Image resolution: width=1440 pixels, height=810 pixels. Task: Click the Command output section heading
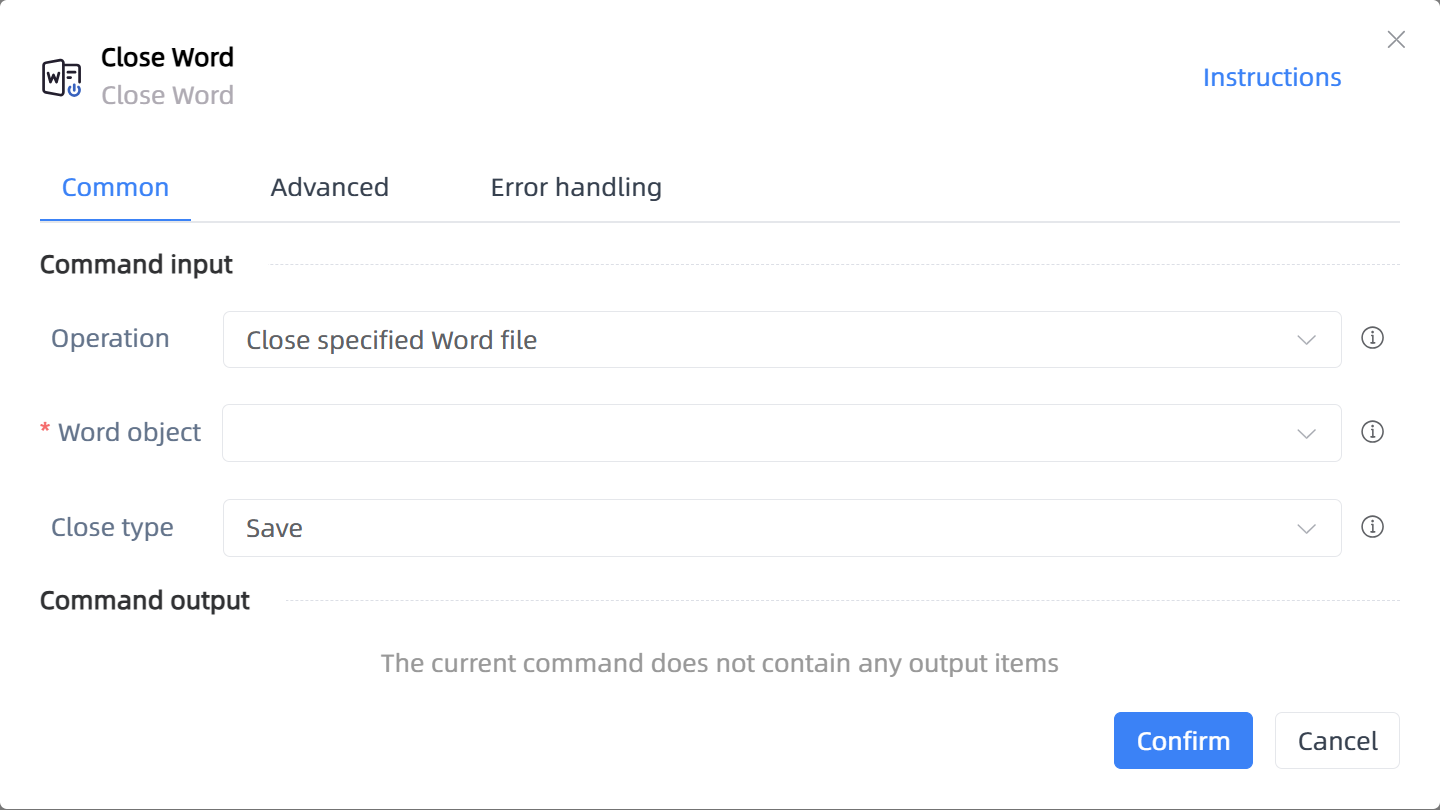click(x=145, y=600)
